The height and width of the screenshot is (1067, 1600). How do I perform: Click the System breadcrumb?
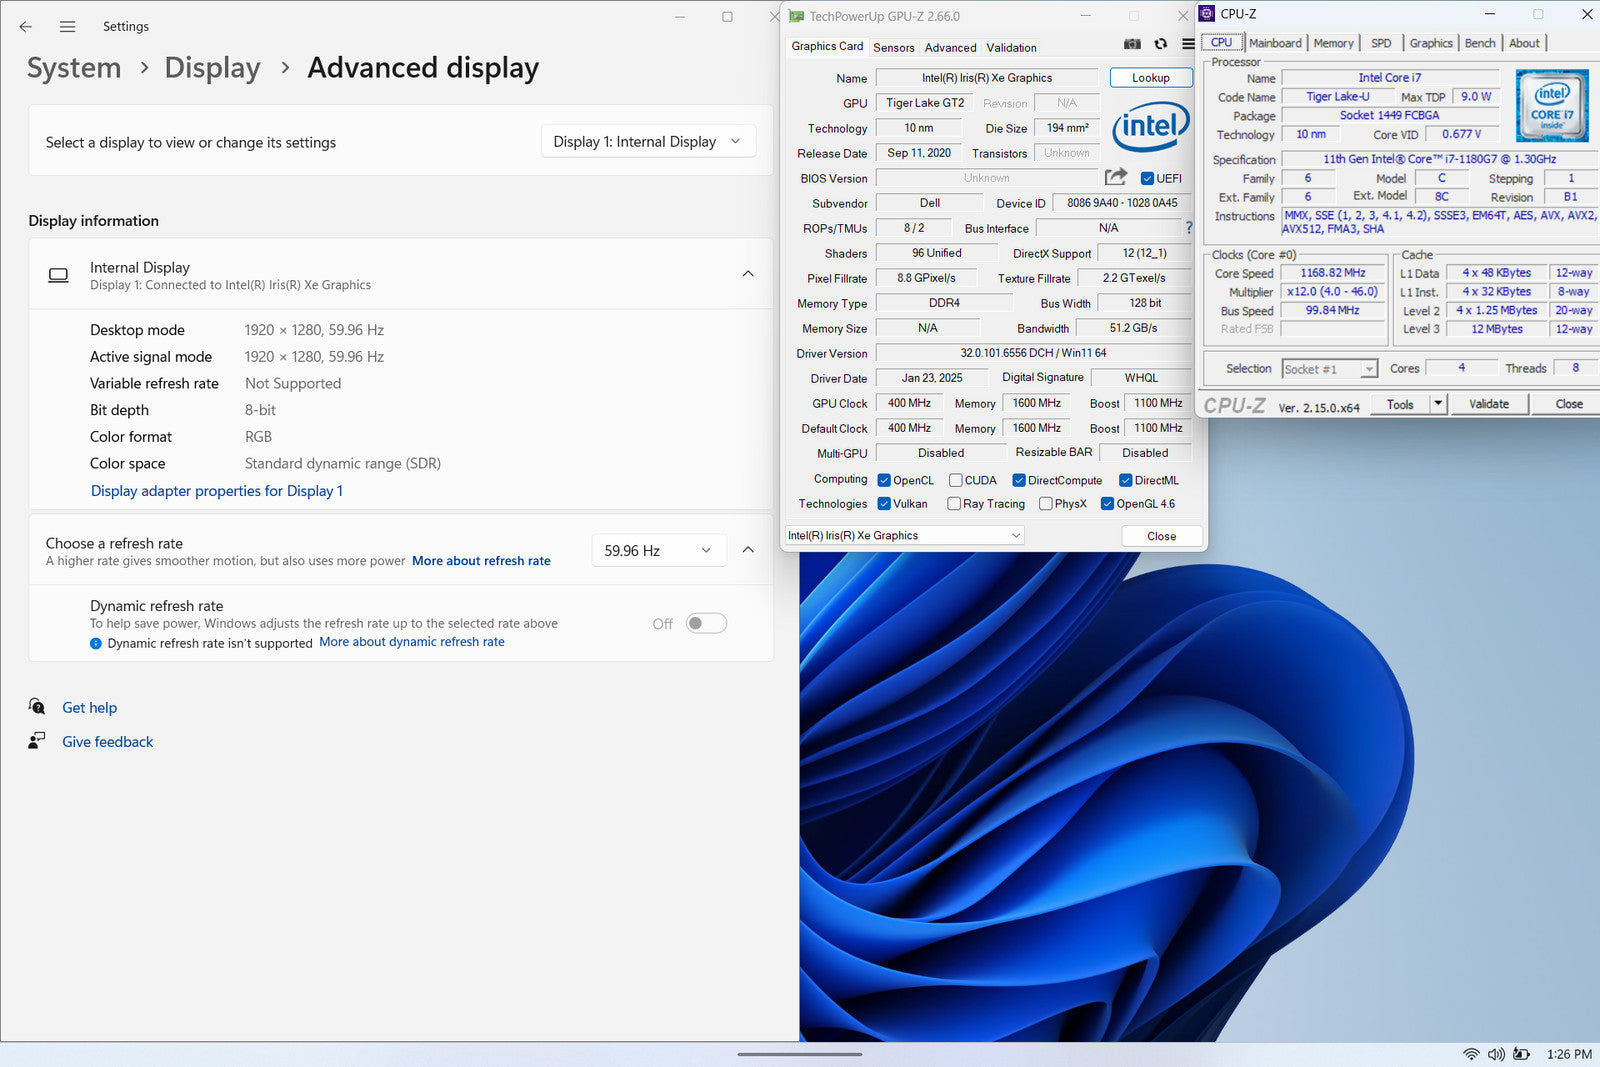pos(74,68)
